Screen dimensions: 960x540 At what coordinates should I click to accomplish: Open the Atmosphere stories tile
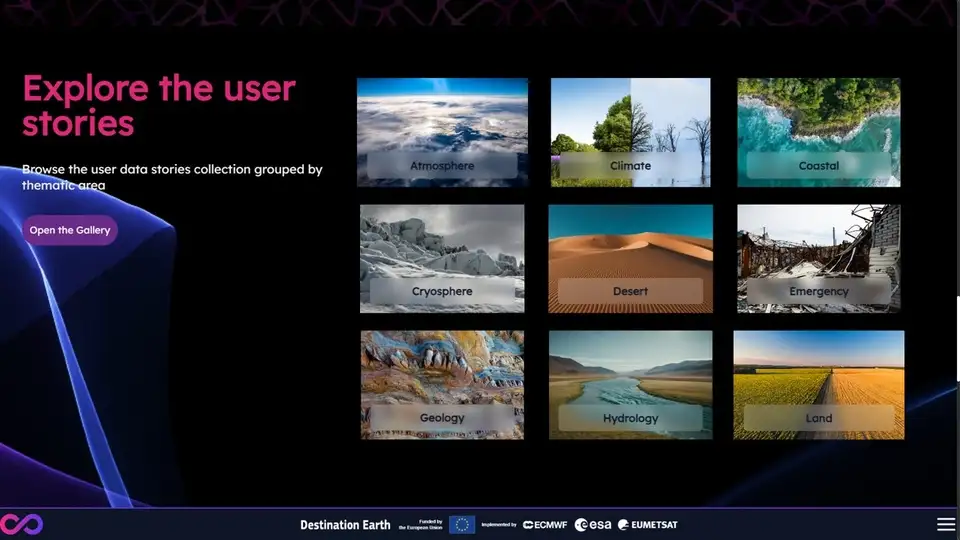(x=442, y=132)
